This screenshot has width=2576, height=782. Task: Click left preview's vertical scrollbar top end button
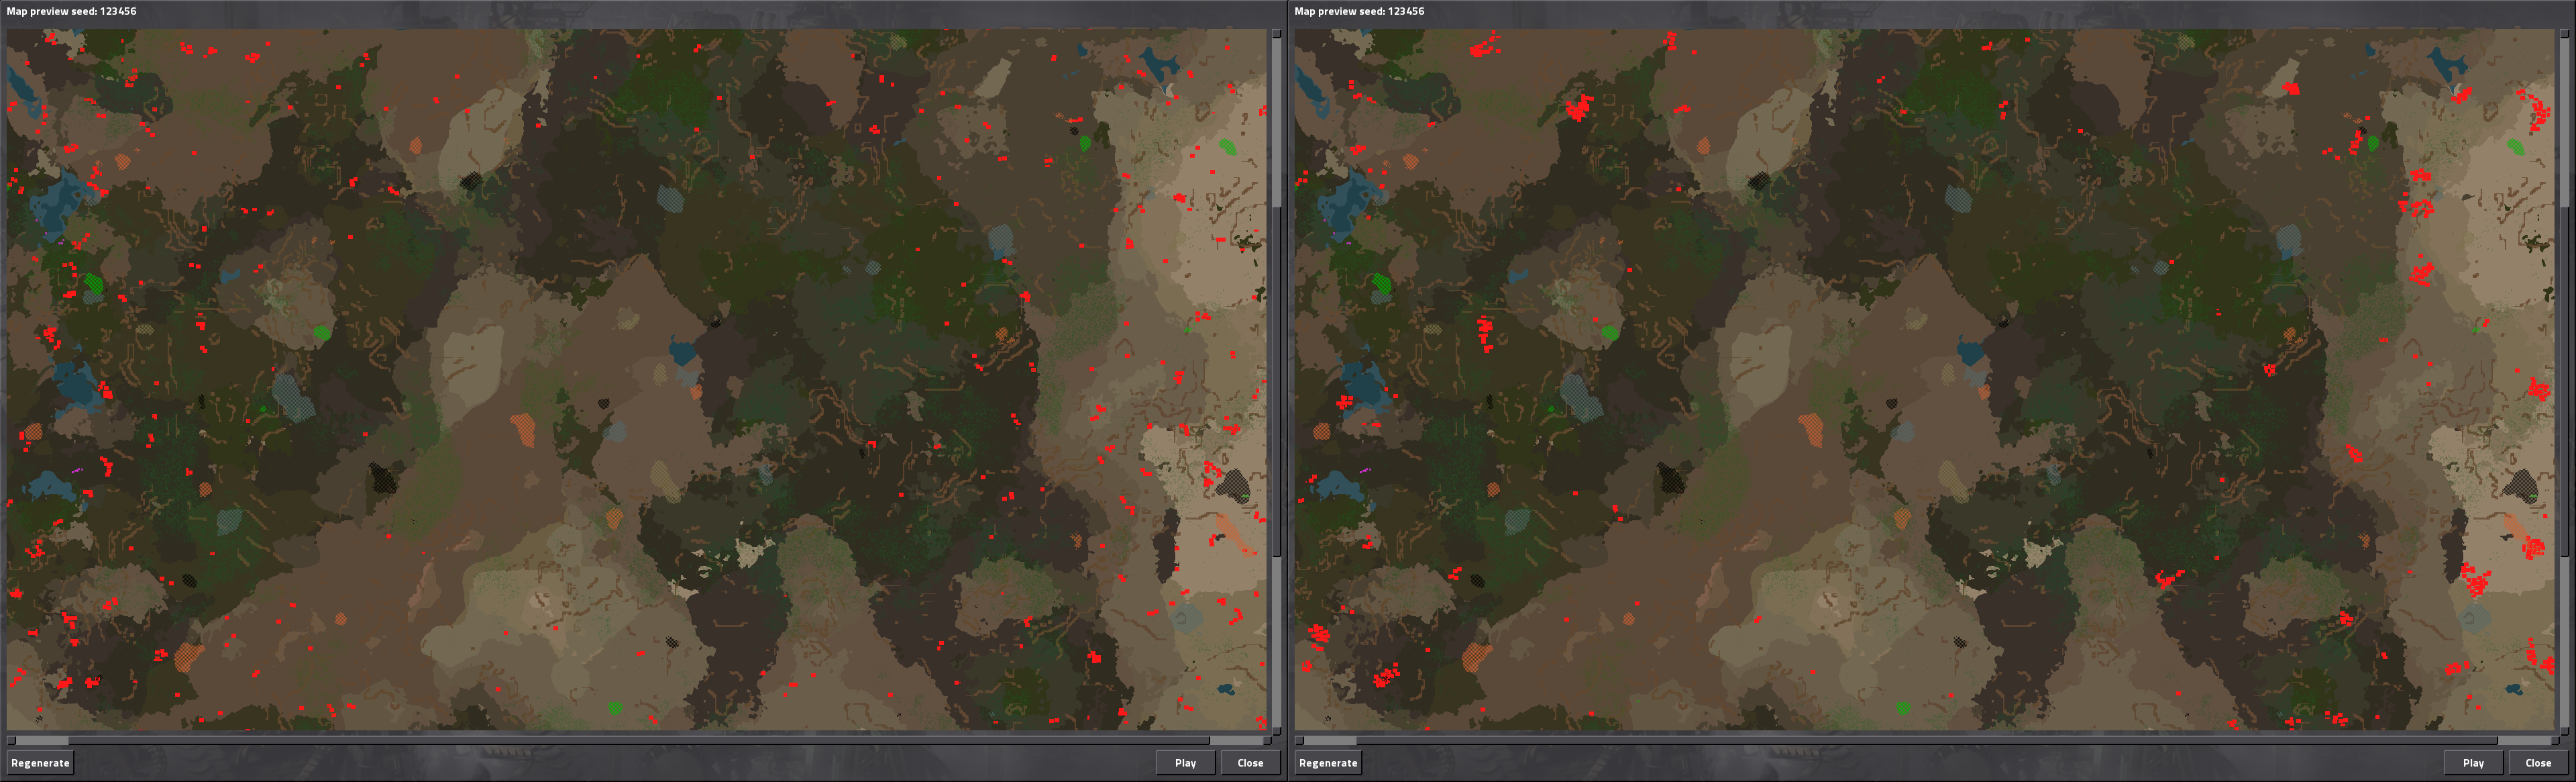tap(1276, 34)
